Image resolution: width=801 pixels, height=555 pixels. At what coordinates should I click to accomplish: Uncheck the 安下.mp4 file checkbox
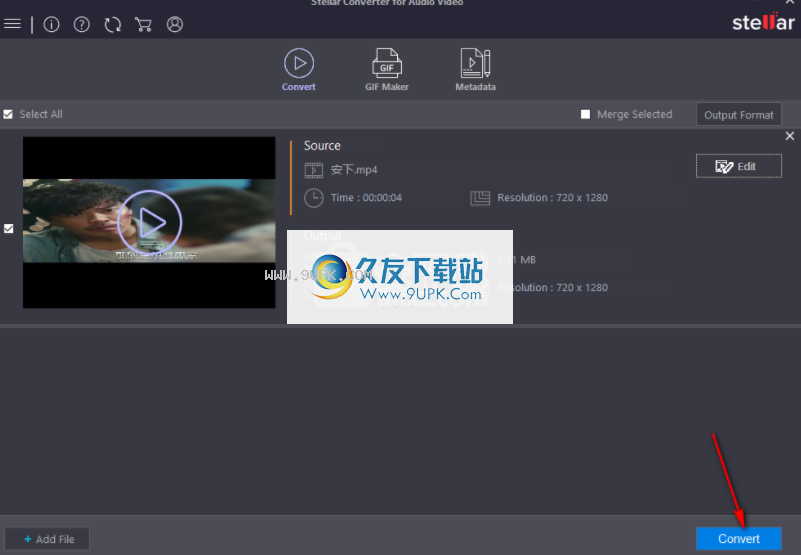[x=9, y=228]
